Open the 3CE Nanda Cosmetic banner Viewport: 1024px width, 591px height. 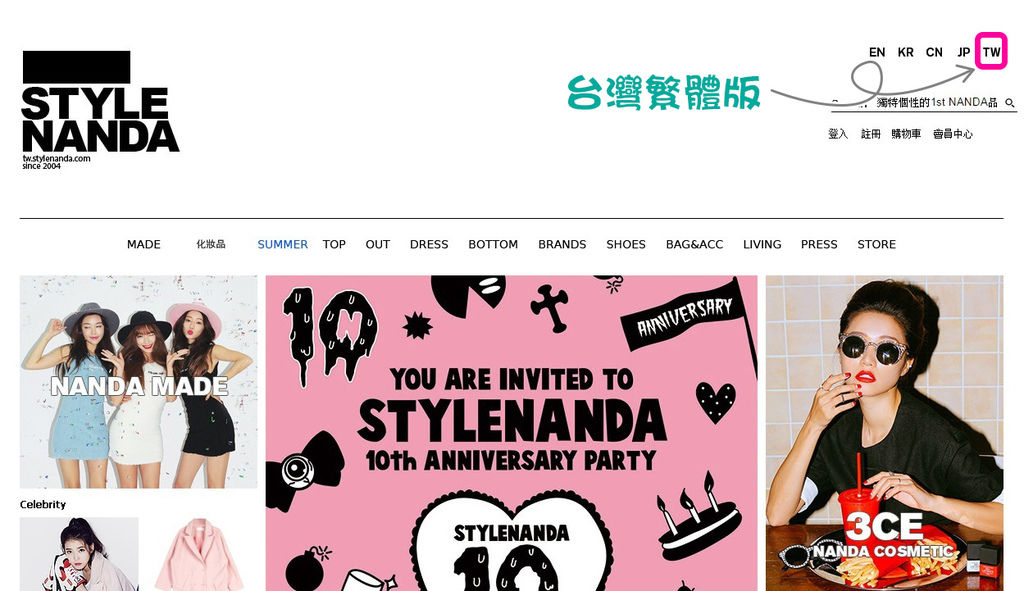coord(884,433)
